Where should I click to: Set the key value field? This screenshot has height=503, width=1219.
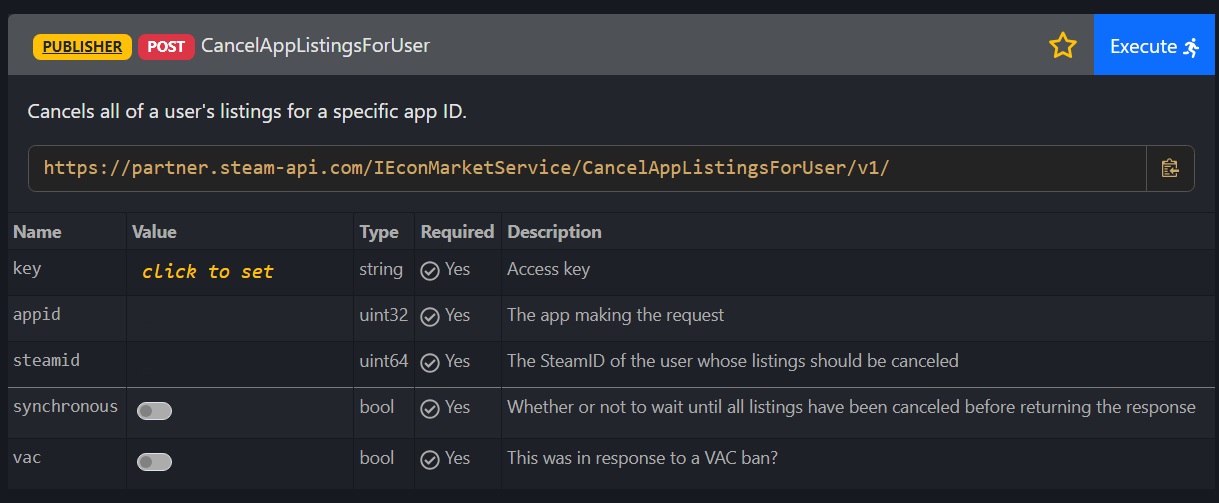(x=239, y=272)
